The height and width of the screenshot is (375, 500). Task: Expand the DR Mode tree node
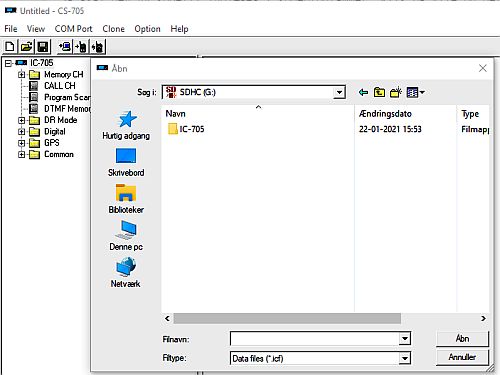point(22,120)
